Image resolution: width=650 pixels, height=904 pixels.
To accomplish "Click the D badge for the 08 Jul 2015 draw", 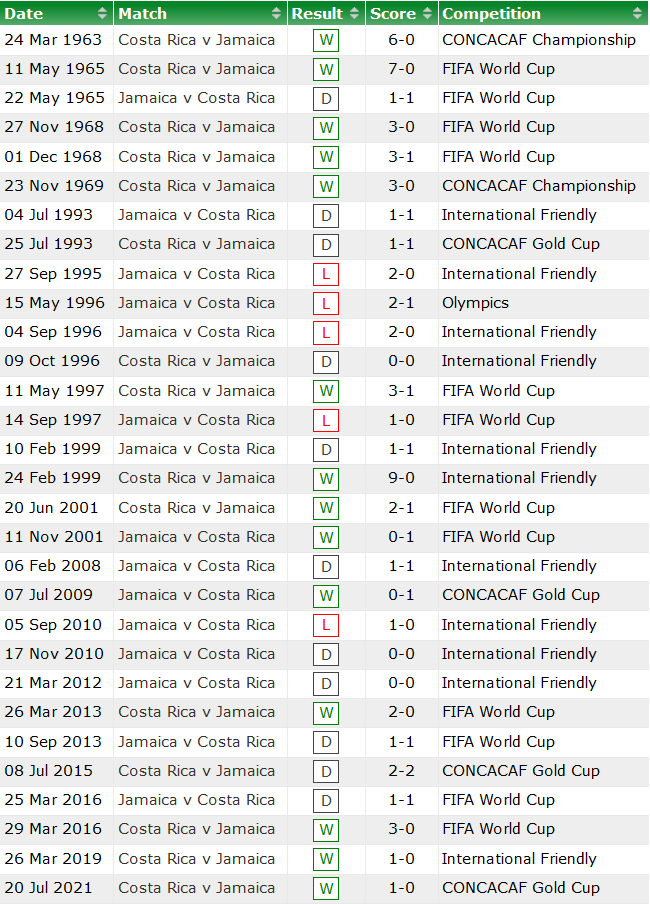I will coord(325,771).
